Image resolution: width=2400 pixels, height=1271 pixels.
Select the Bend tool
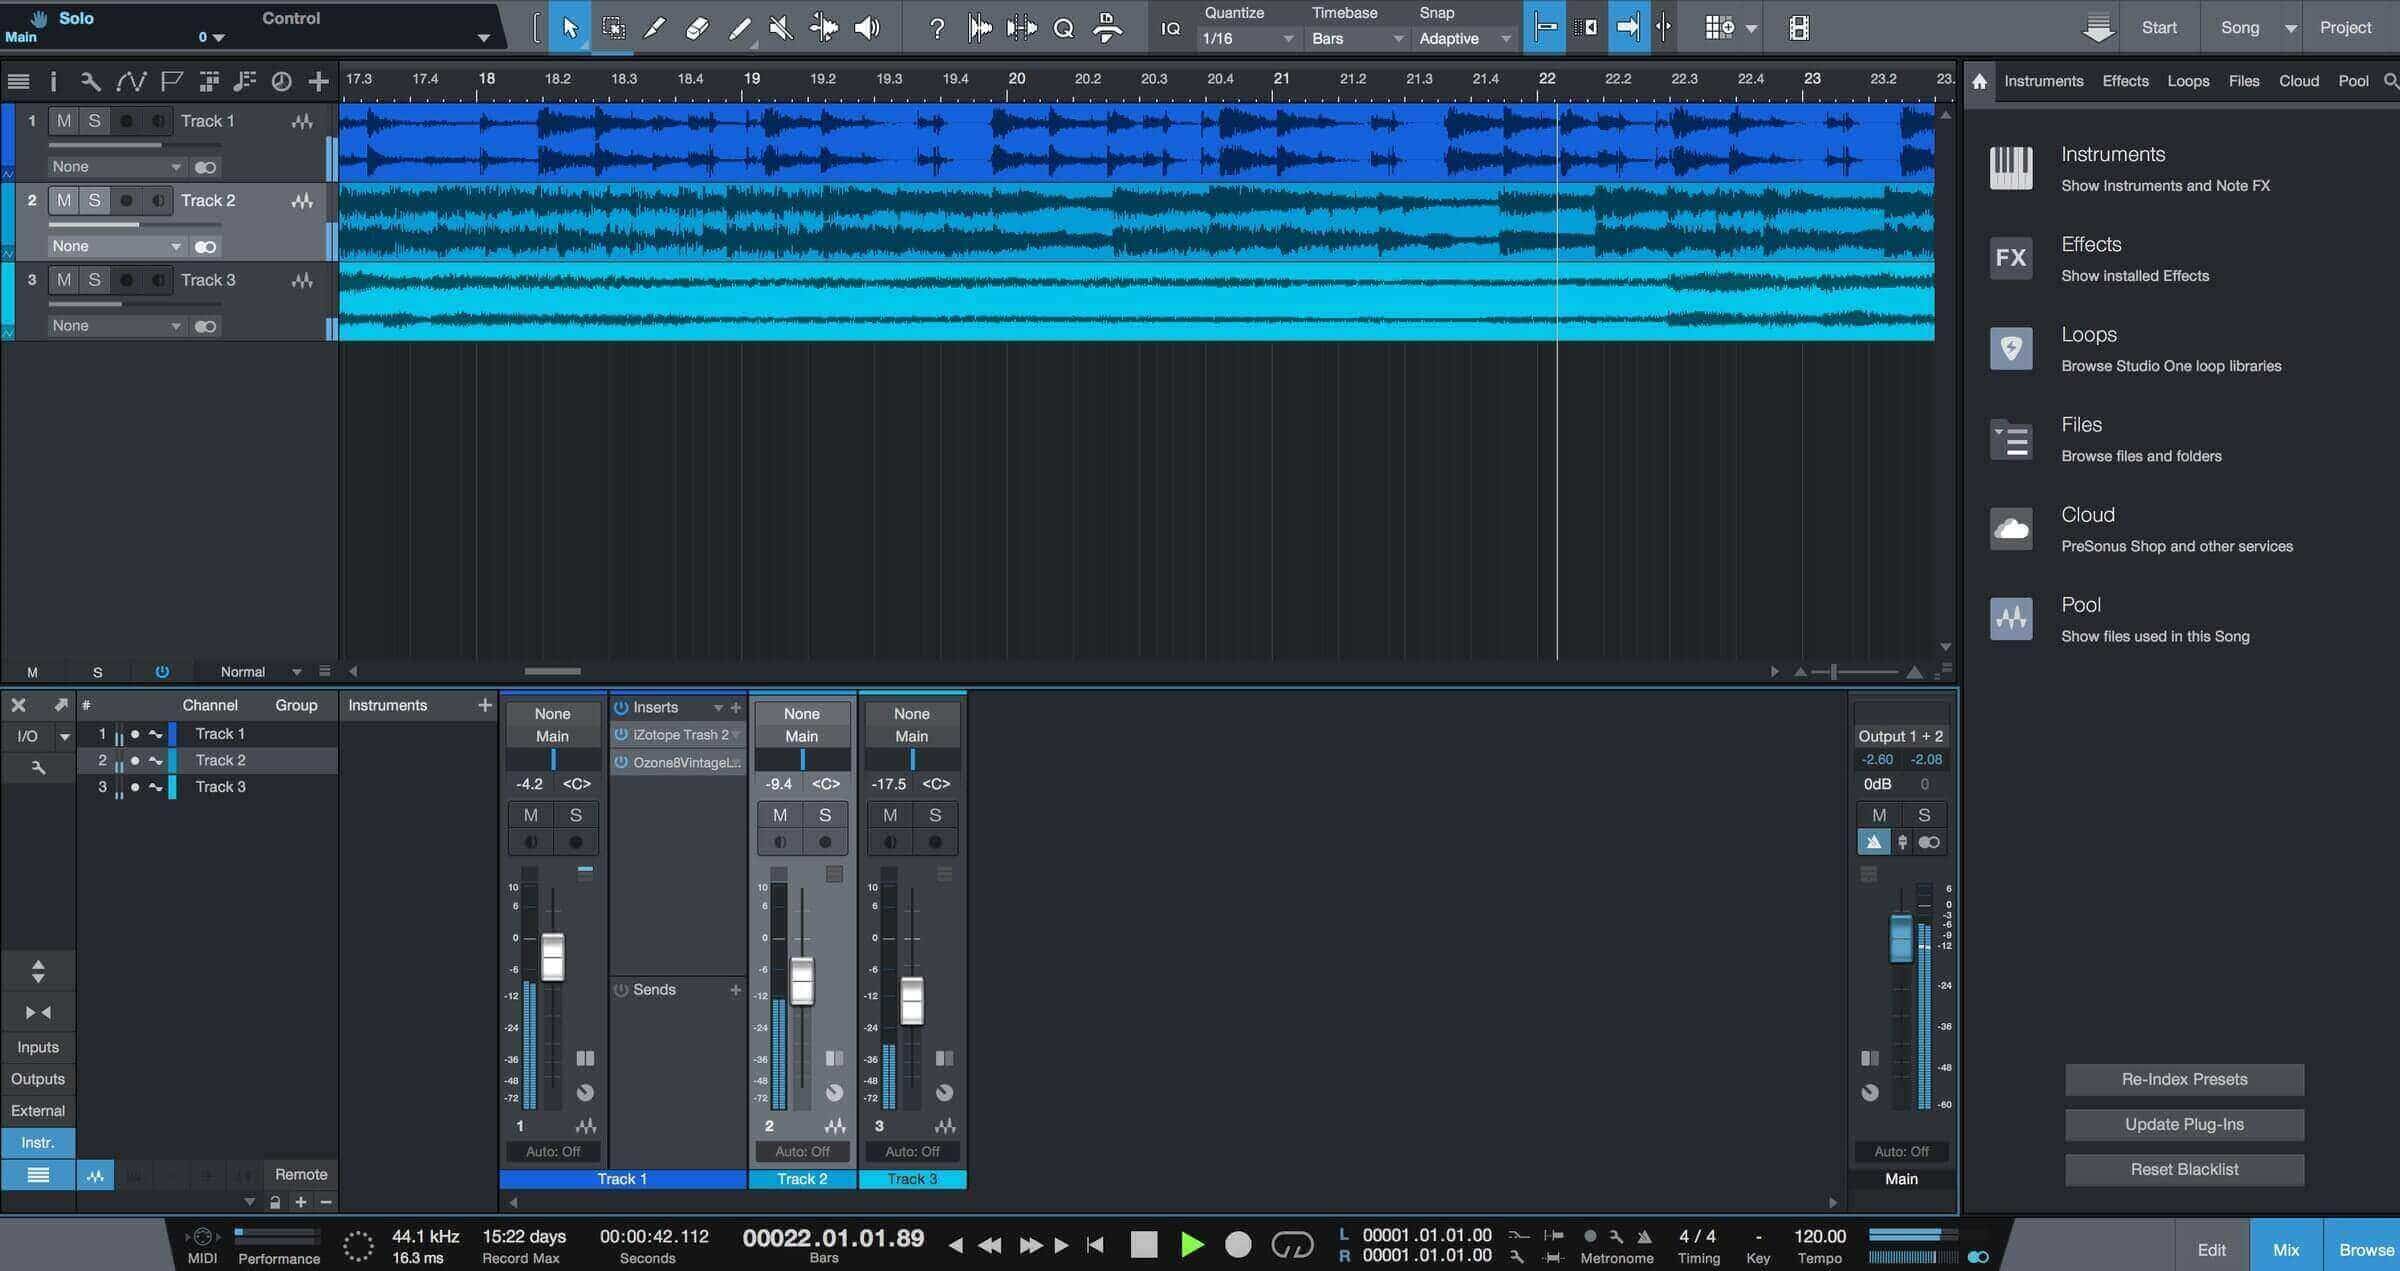tap(824, 27)
